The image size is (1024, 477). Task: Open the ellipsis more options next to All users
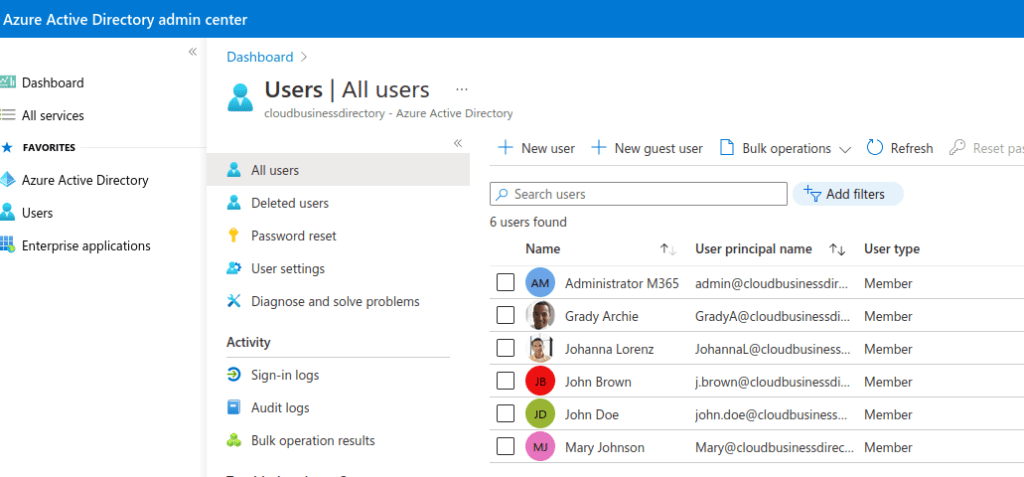pyautogui.click(x=462, y=90)
